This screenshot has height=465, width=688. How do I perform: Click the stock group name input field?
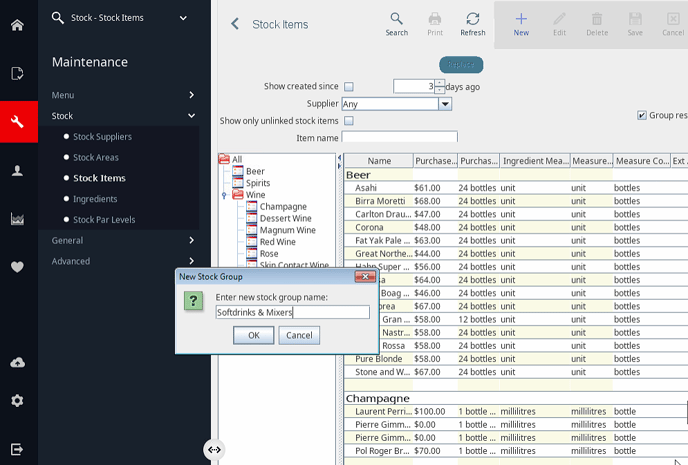coord(292,312)
